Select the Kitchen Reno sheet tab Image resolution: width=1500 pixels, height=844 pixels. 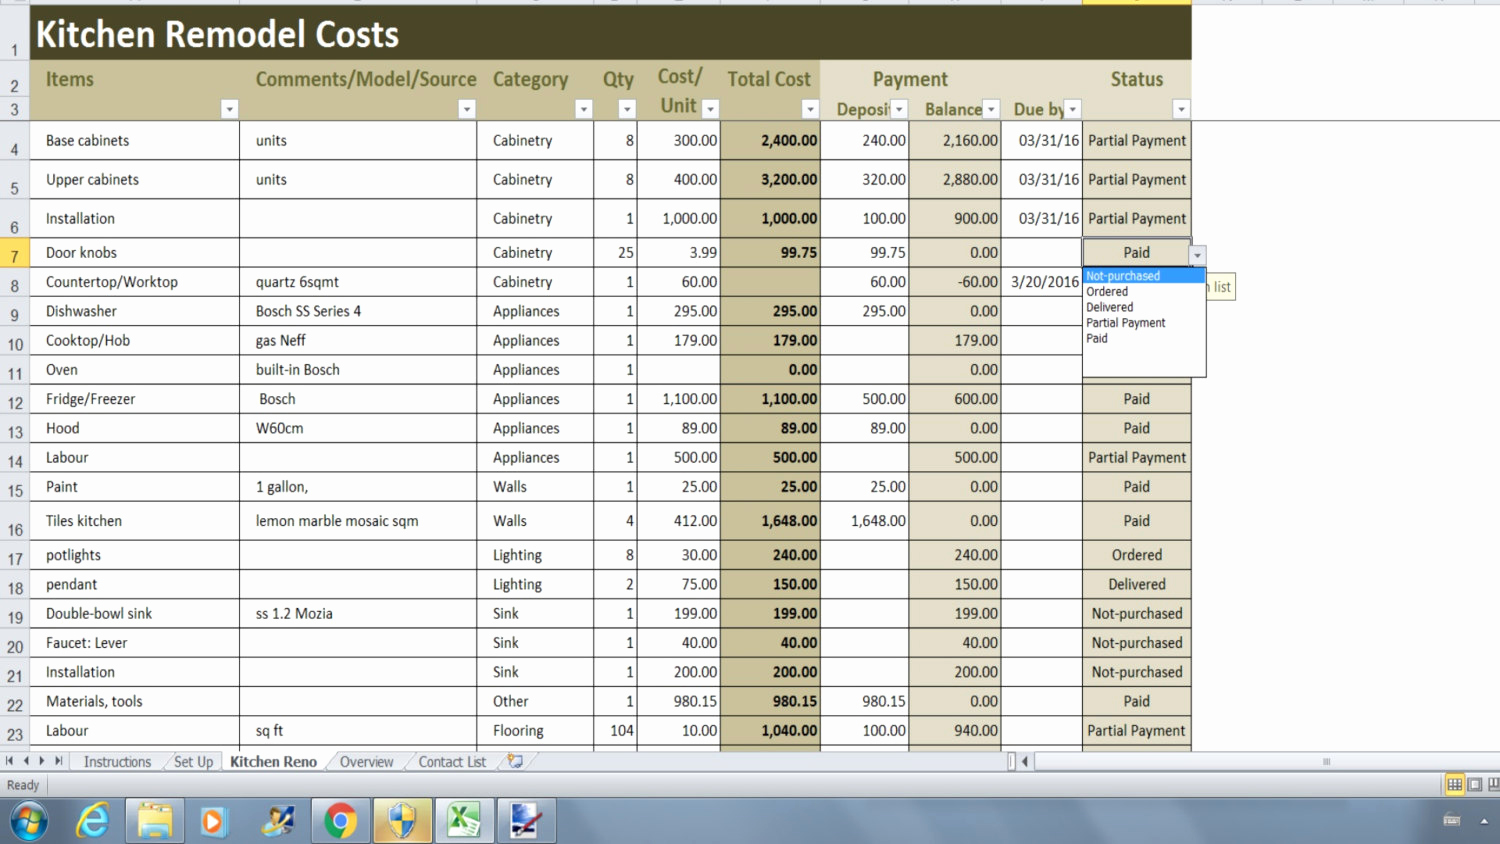point(273,762)
